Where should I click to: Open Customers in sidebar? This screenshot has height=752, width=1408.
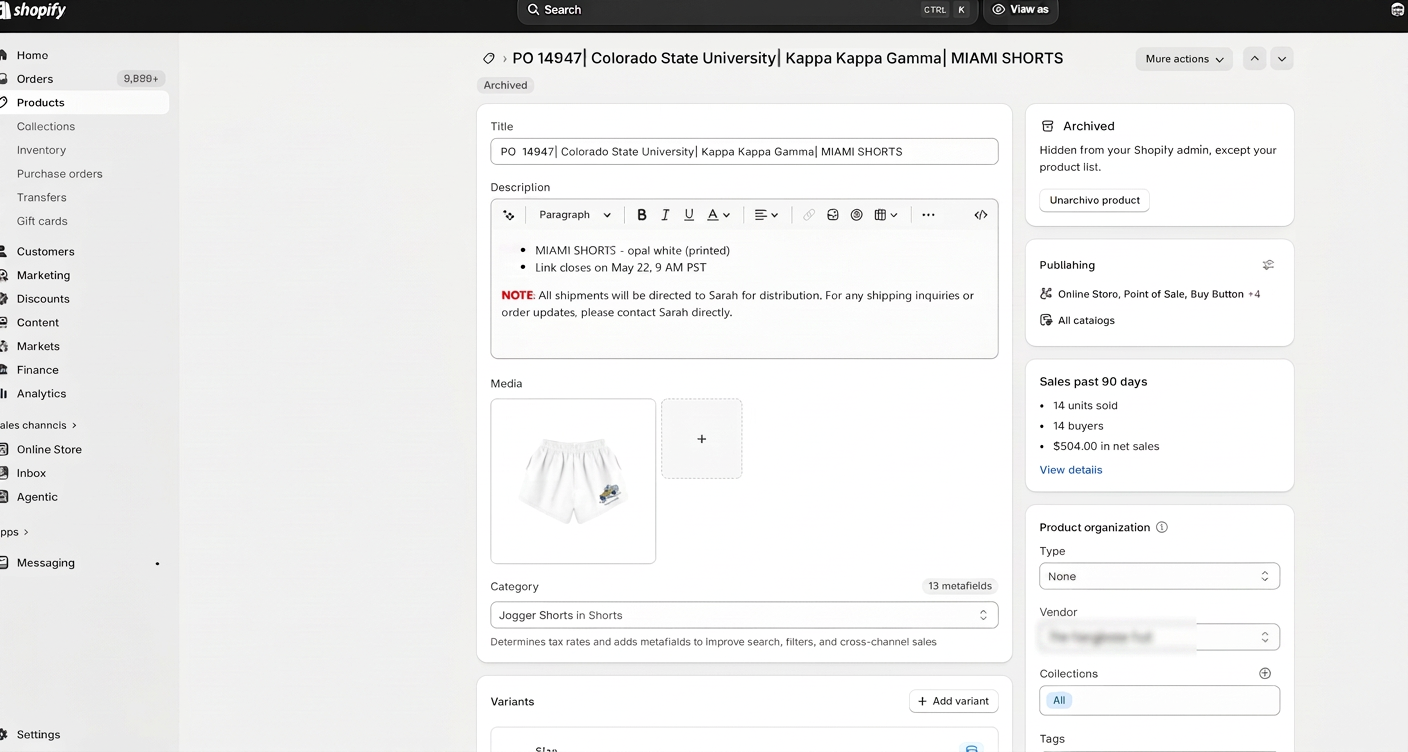[45, 252]
